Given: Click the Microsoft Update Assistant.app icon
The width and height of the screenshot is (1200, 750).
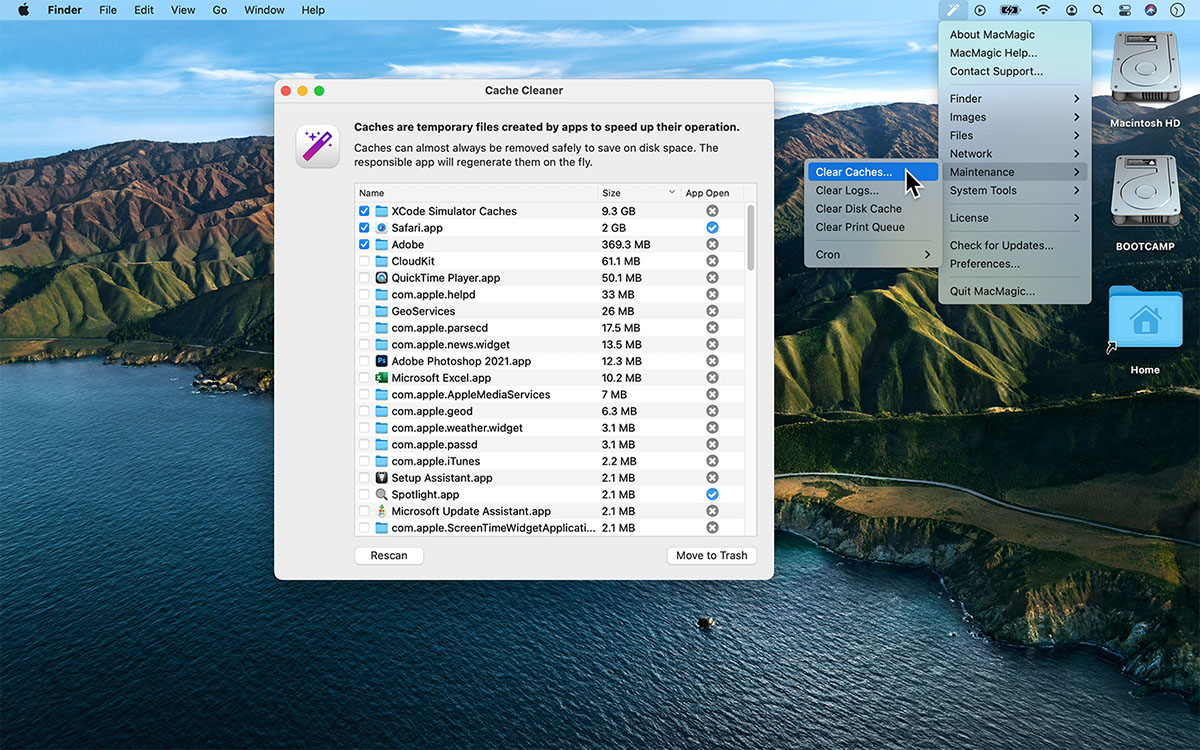Looking at the screenshot, I should pyautogui.click(x=381, y=511).
